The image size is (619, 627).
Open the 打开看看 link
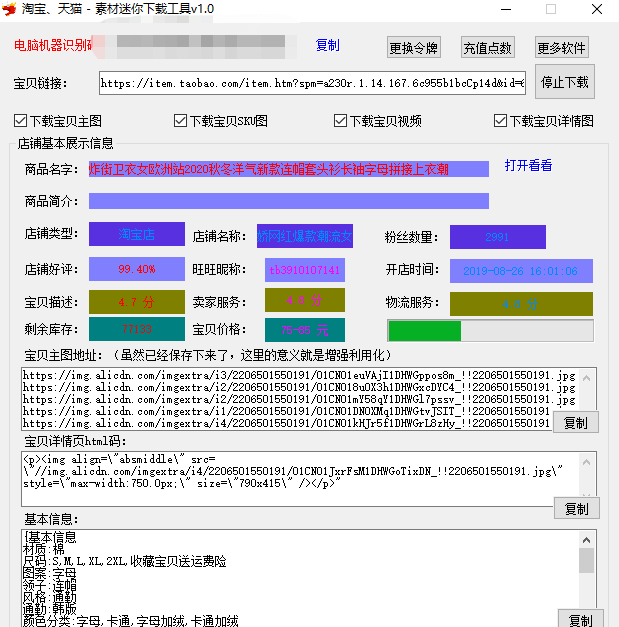click(528, 166)
